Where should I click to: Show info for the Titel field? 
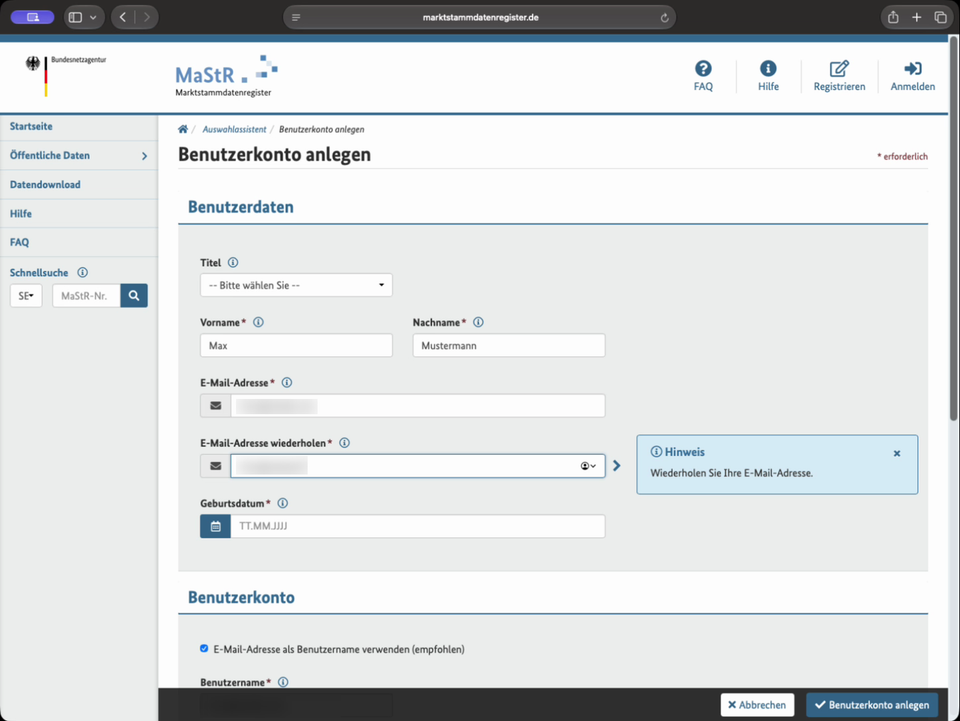coord(233,263)
